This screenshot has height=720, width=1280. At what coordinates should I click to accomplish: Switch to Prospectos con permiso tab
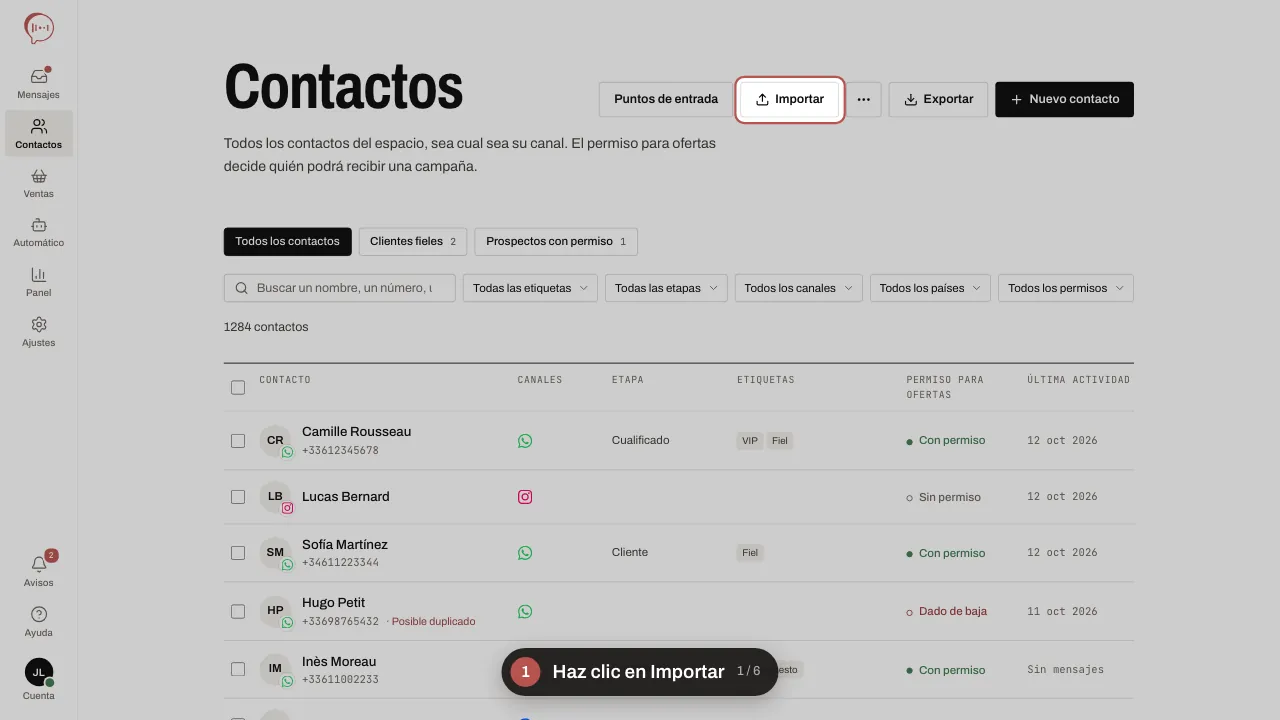pos(556,241)
